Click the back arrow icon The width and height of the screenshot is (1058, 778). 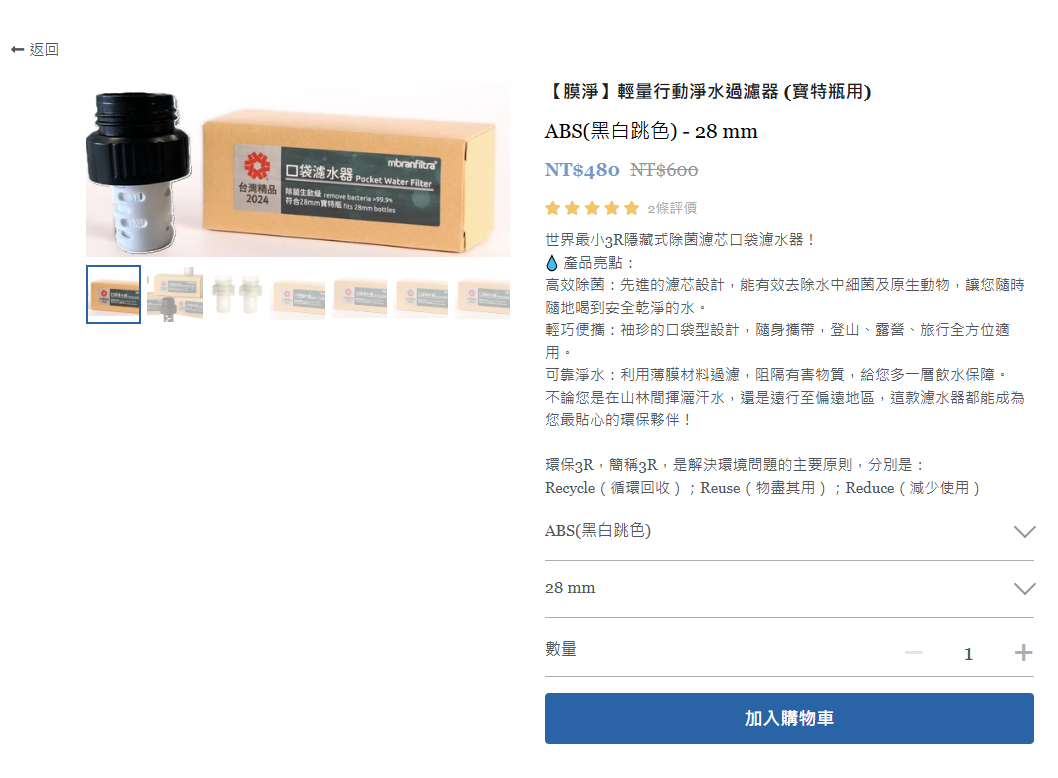18,49
